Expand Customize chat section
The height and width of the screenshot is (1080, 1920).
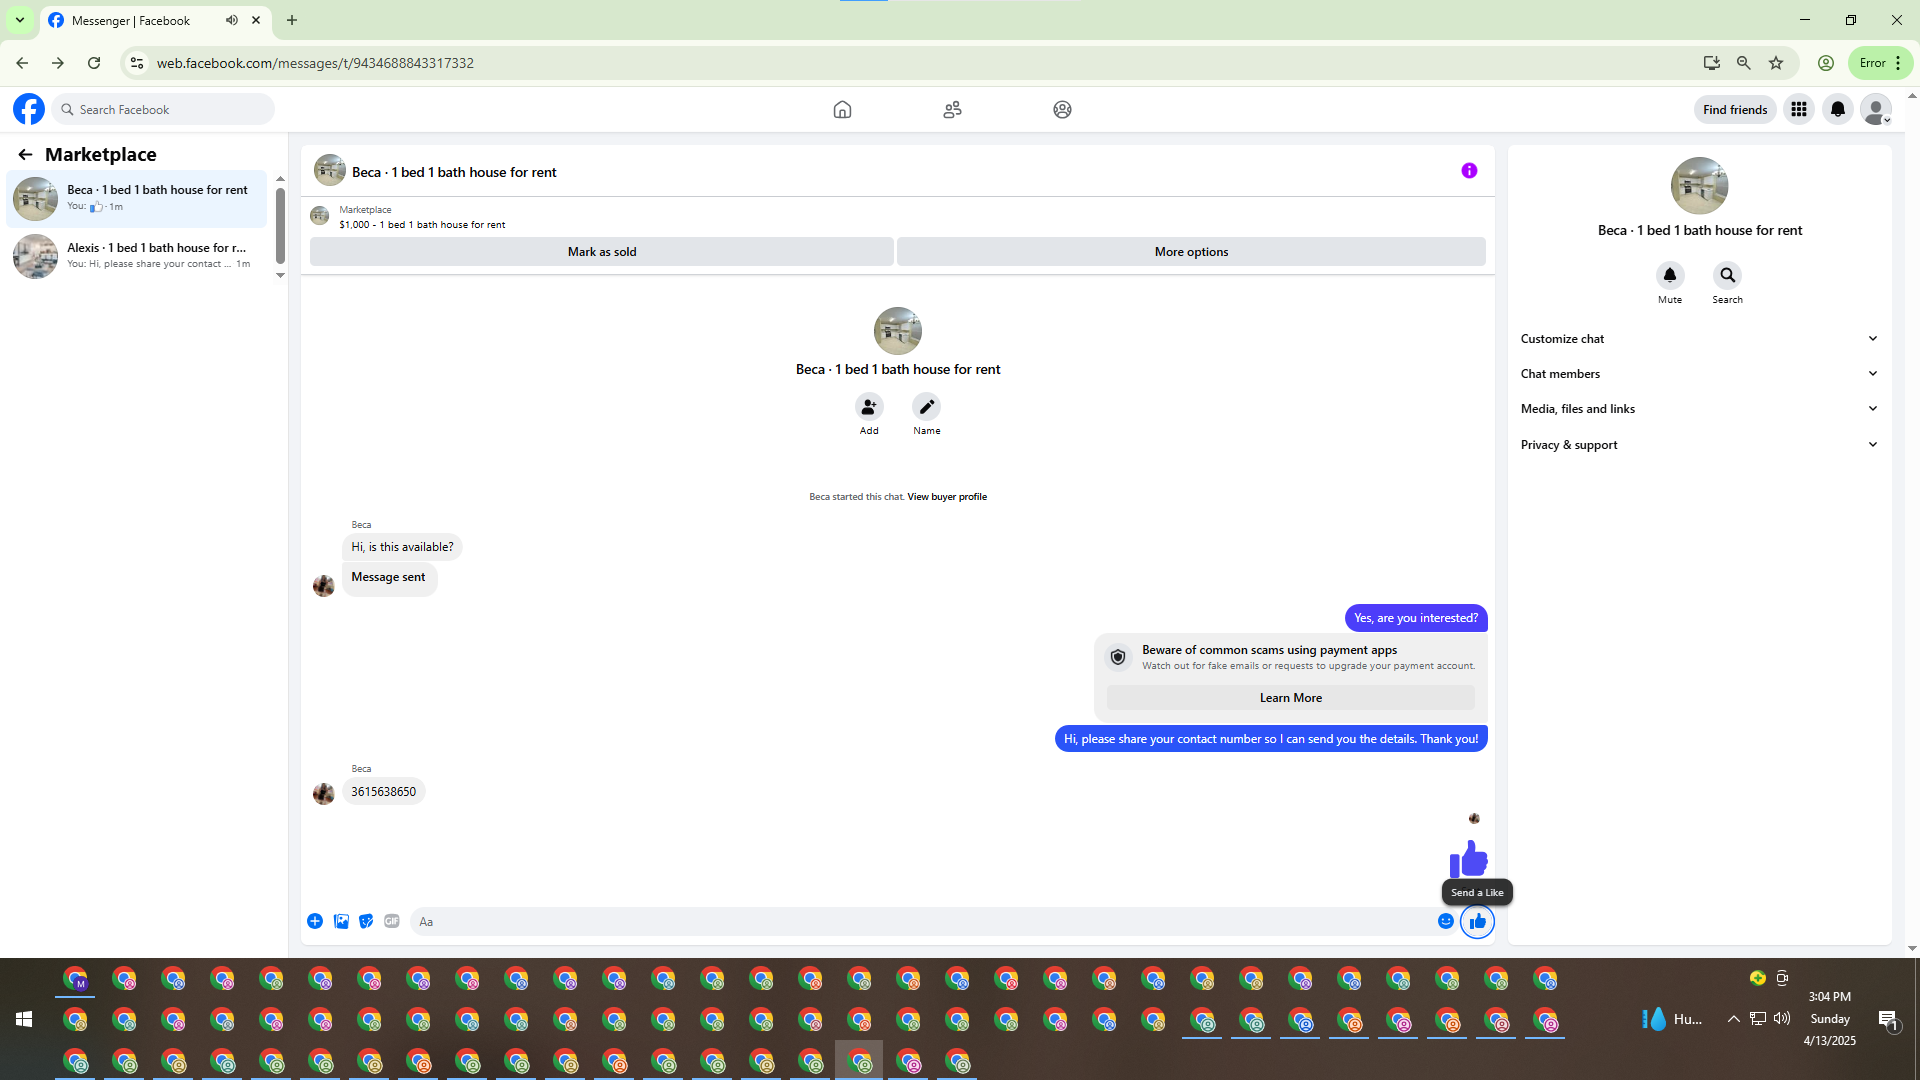(1698, 339)
